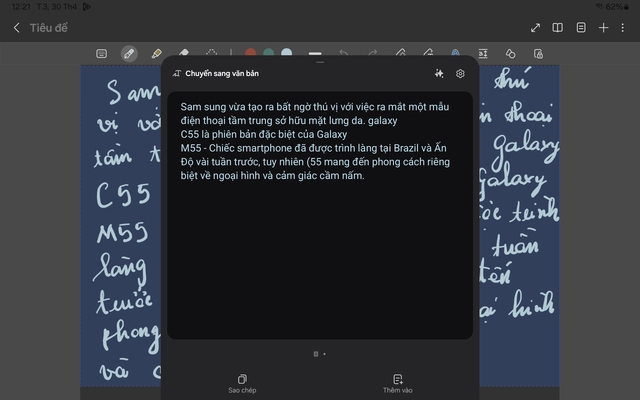Tap the AI sparkle icon in panel
640x400 pixels.
tap(438, 73)
